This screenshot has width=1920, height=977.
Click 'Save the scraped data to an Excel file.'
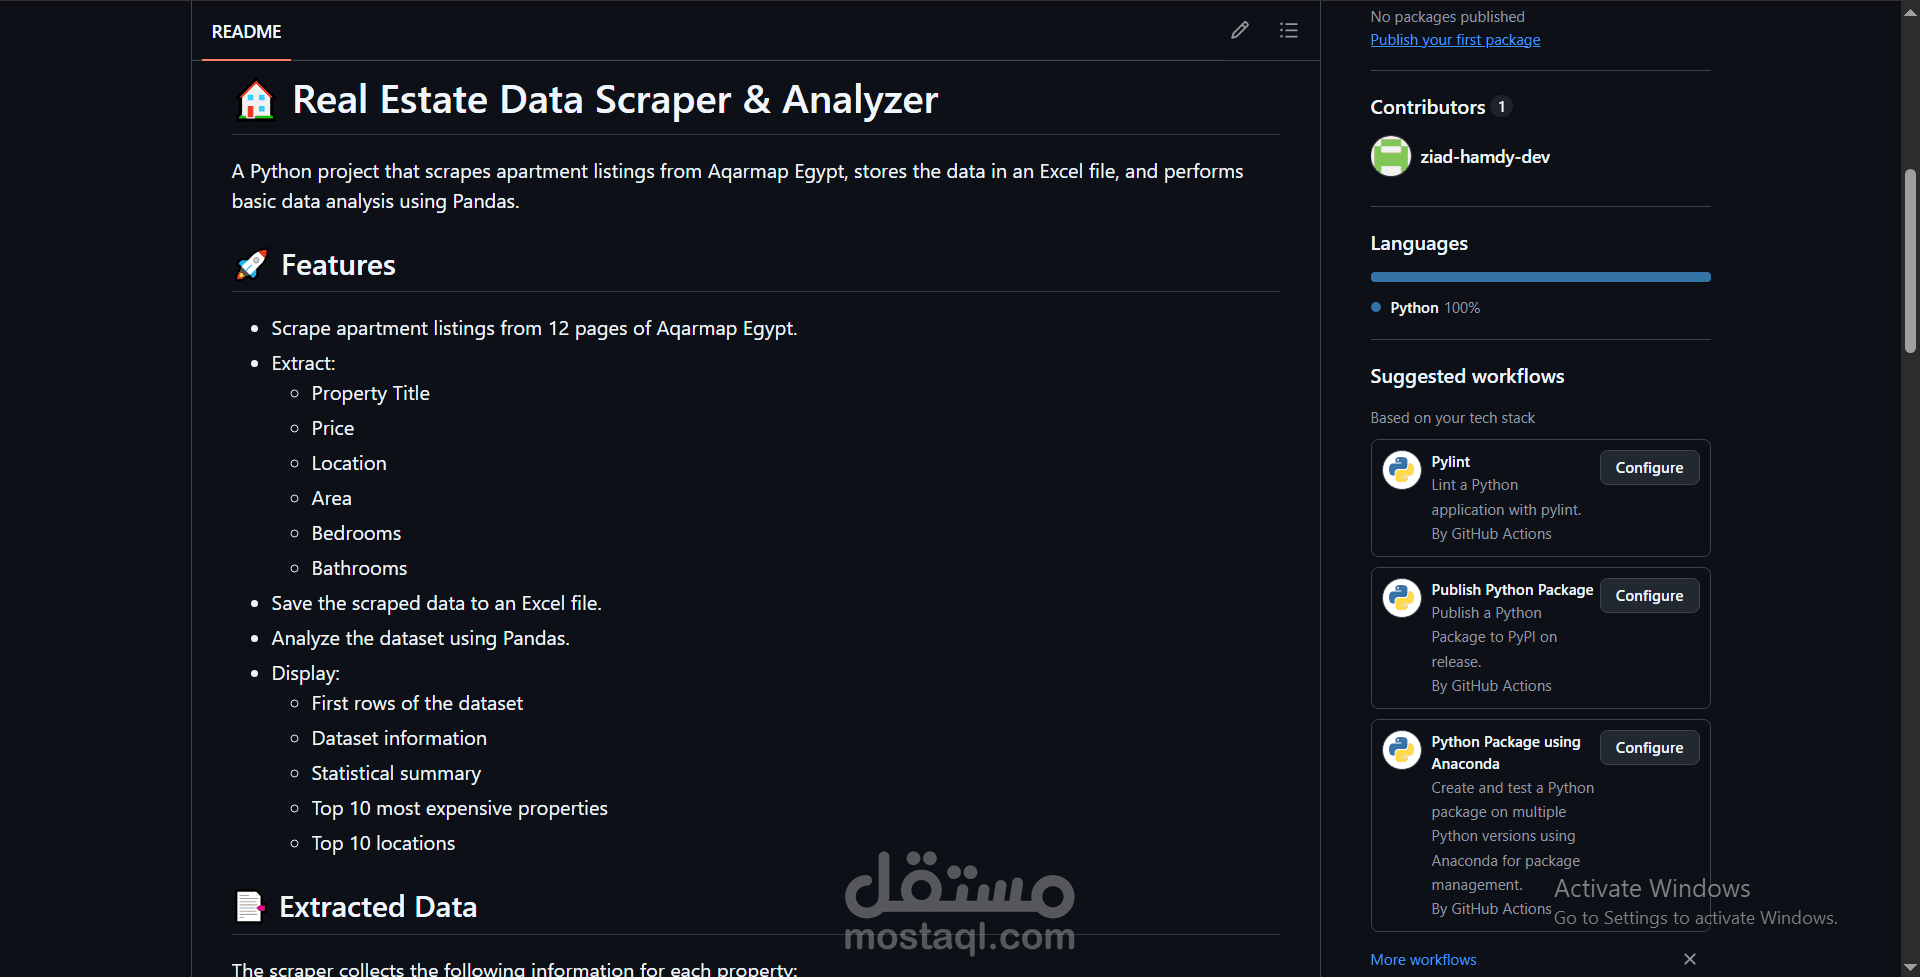[x=436, y=604]
